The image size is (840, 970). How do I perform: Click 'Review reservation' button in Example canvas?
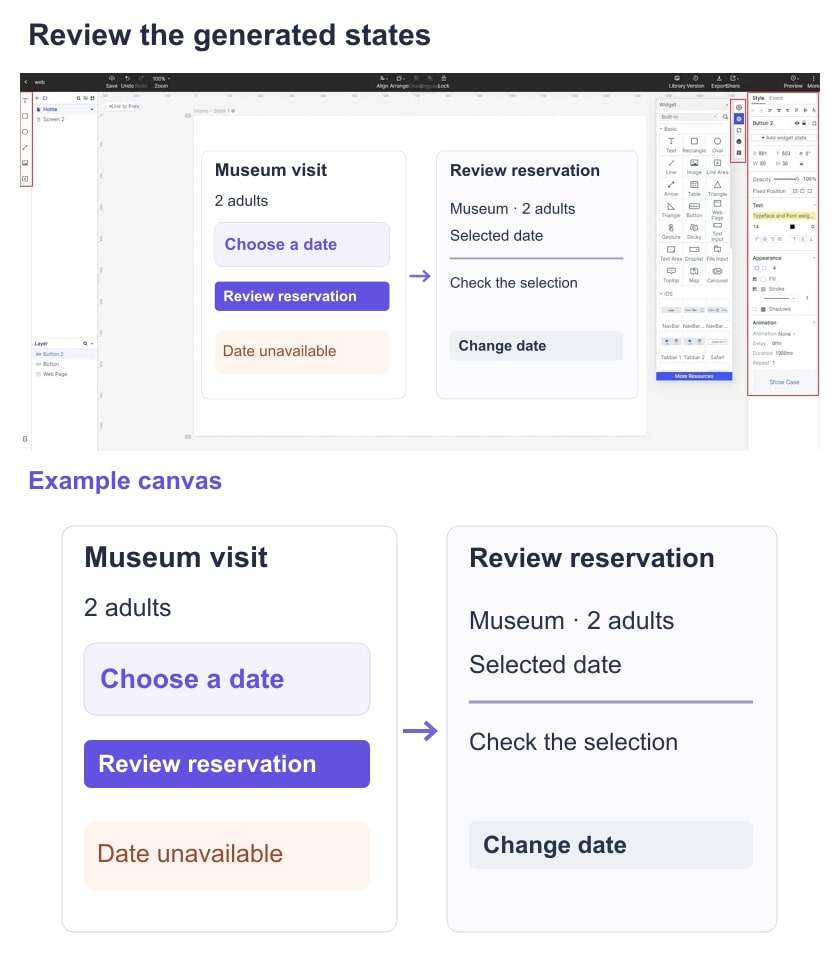pos(227,764)
